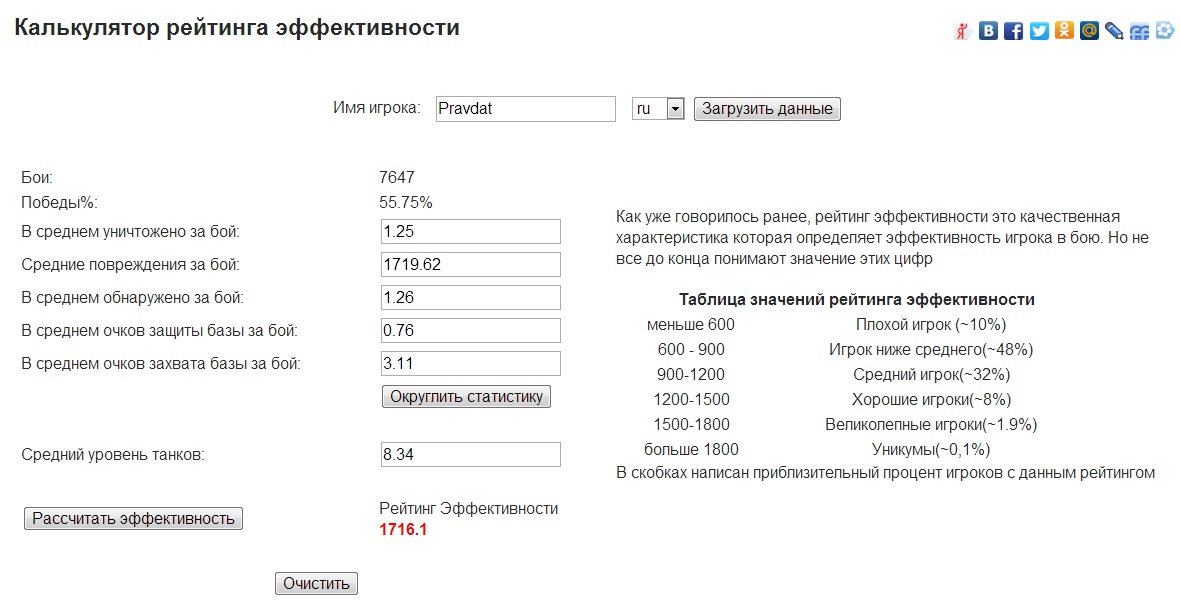This screenshot has height=601, width=1180.
Task: Share to Odnoklassniki with the orange icon
Action: click(1064, 31)
